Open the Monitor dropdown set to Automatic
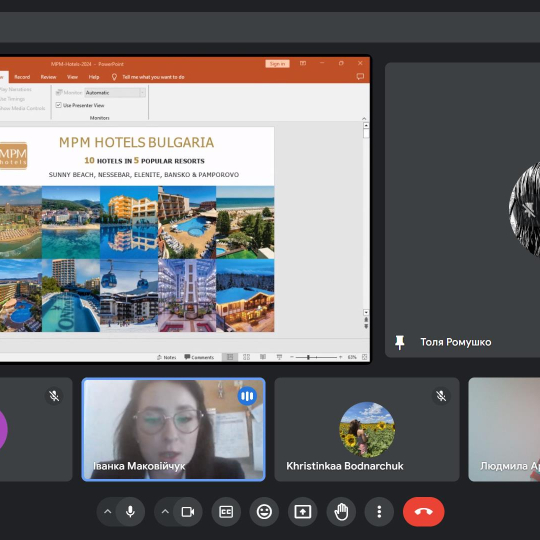Image resolution: width=540 pixels, height=540 pixels. (115, 93)
